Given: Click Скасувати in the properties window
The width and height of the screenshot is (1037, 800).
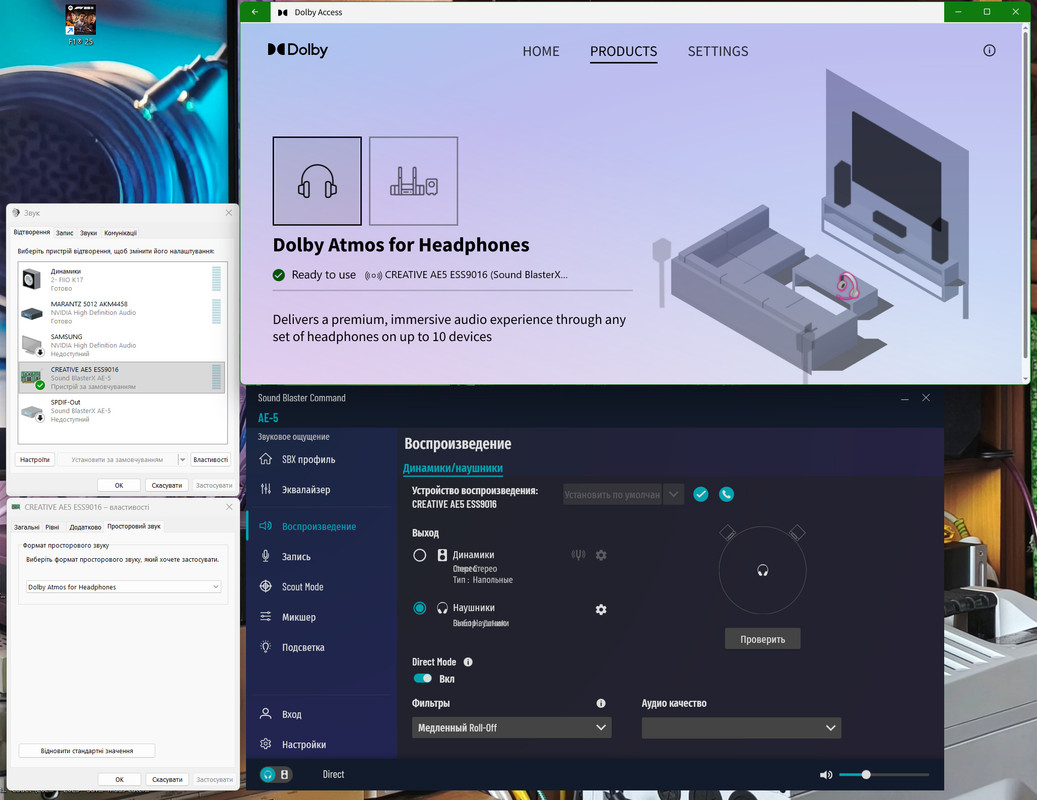Looking at the screenshot, I should [x=167, y=779].
